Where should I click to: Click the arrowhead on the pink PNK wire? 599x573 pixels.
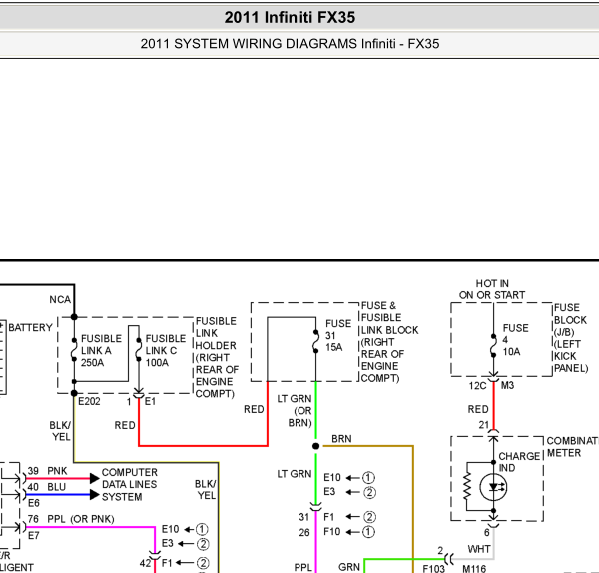(95, 478)
